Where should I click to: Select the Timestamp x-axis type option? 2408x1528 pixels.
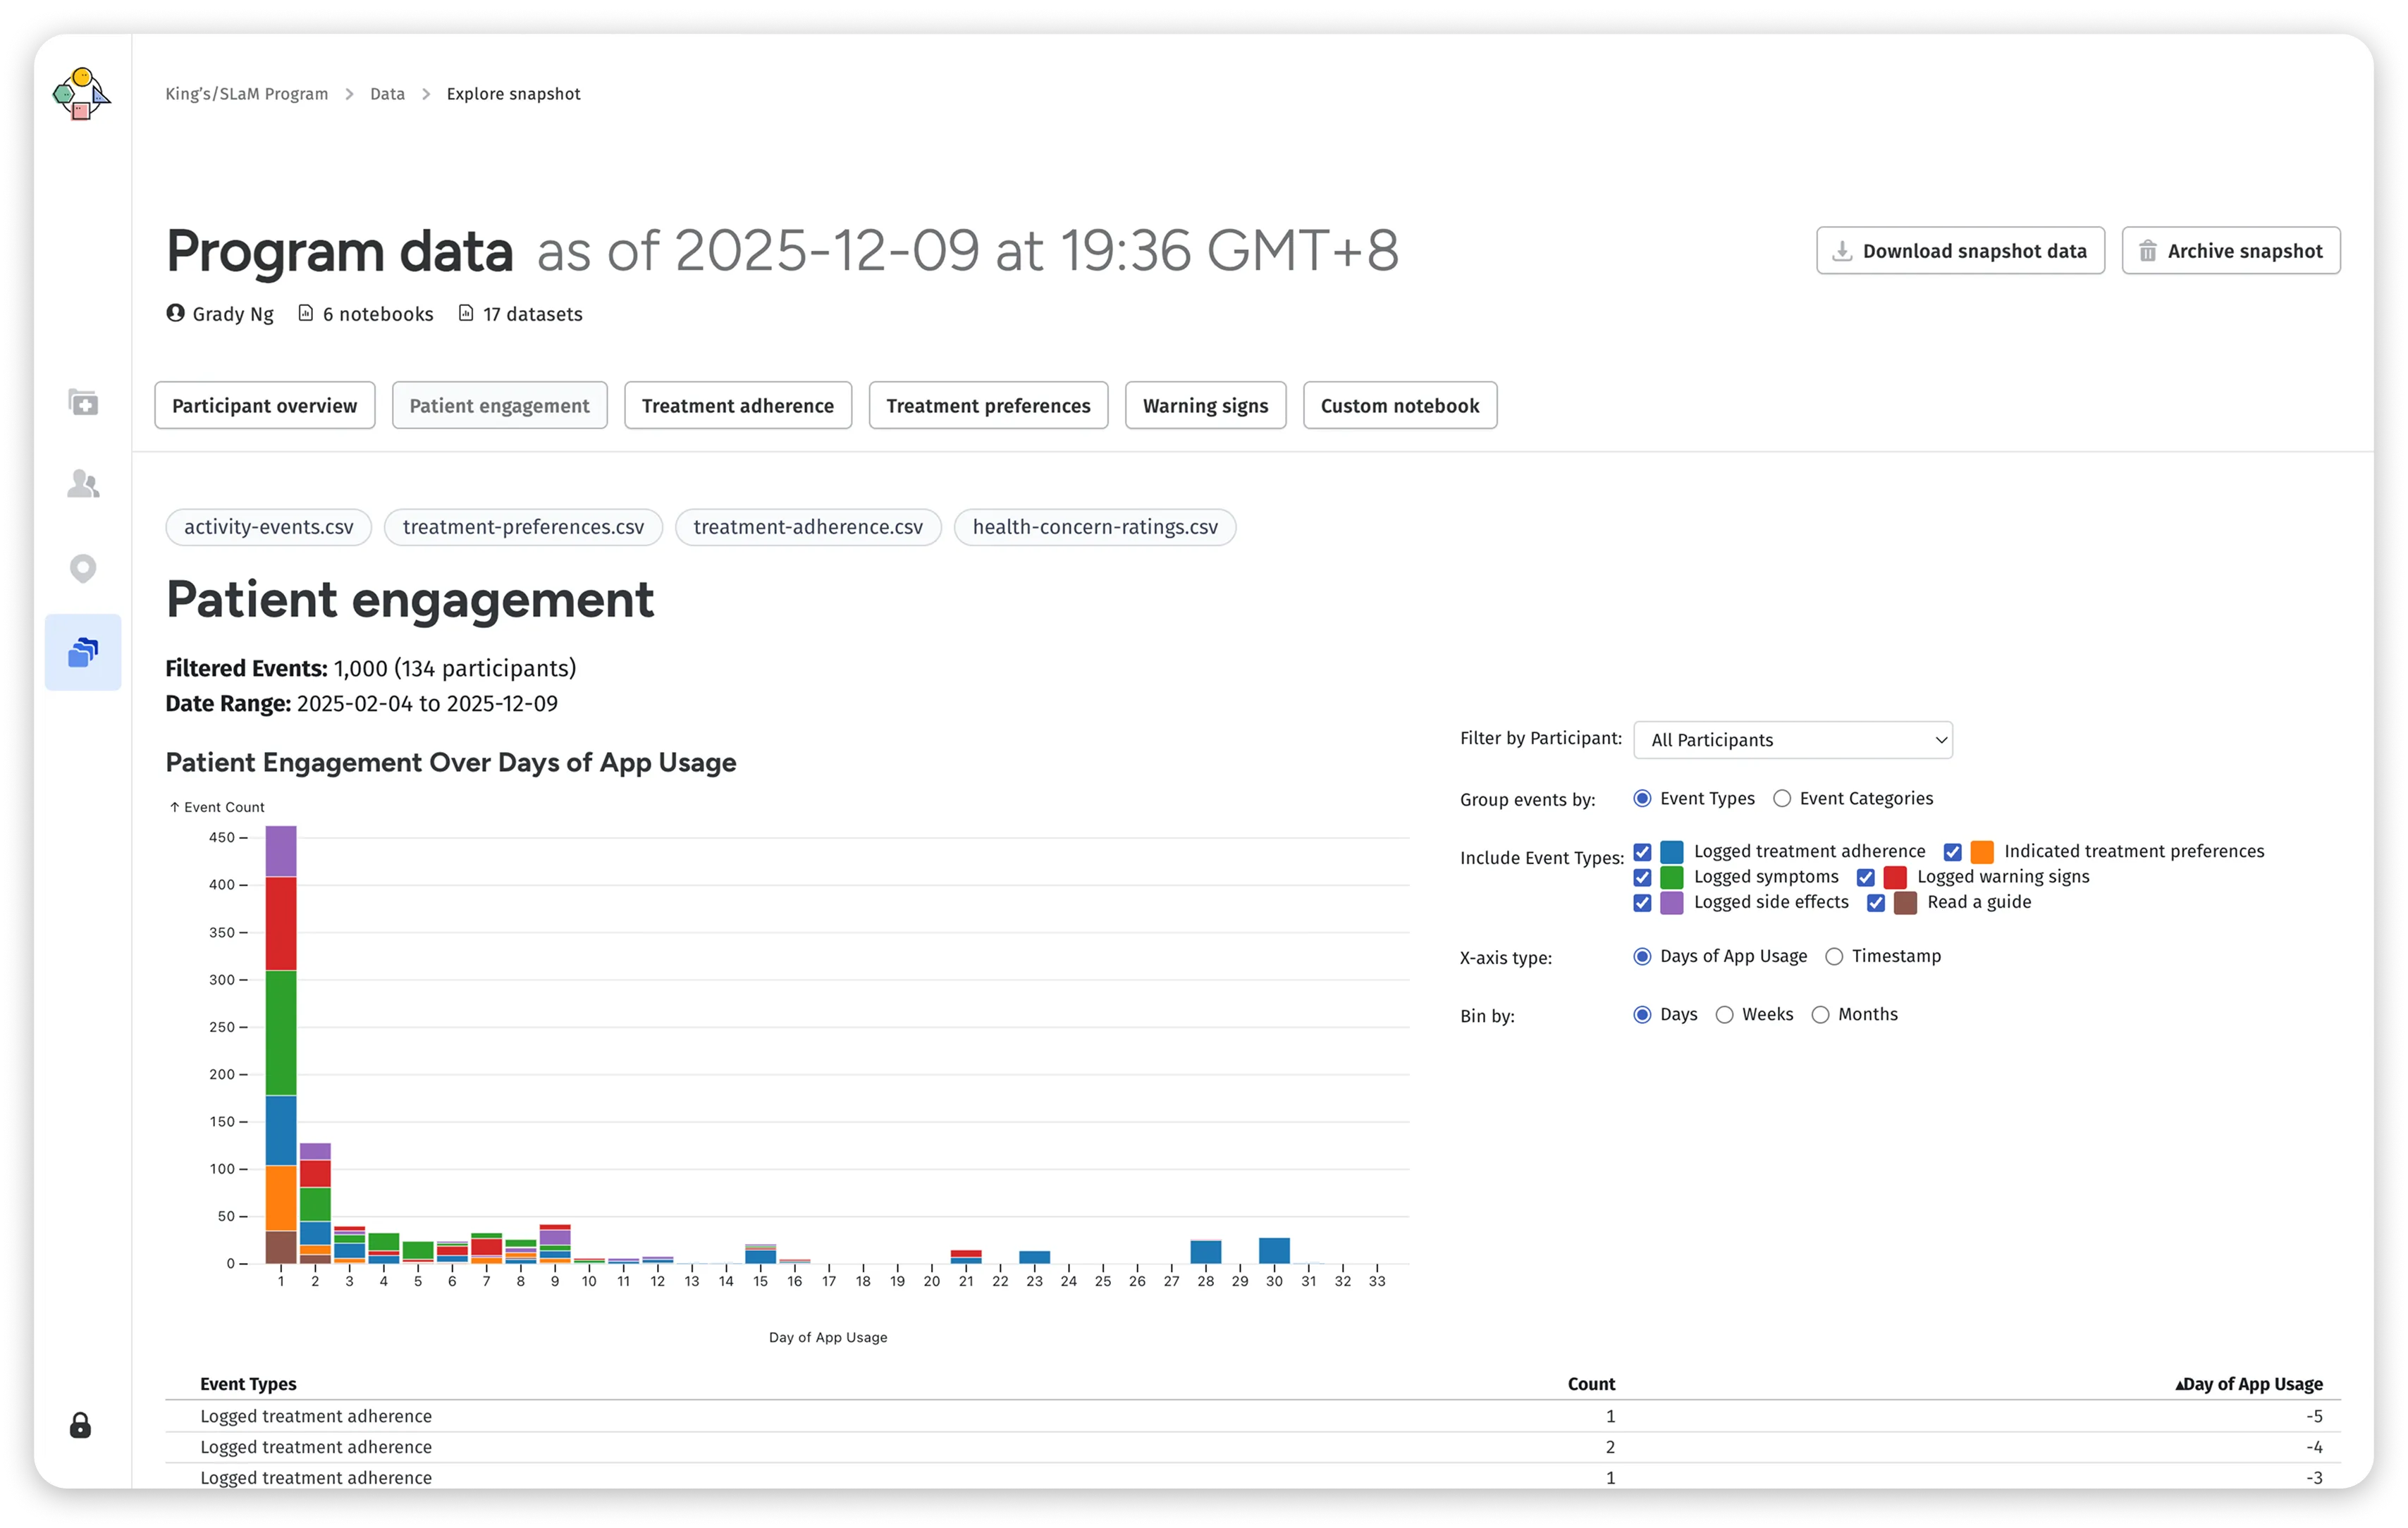1834,956
